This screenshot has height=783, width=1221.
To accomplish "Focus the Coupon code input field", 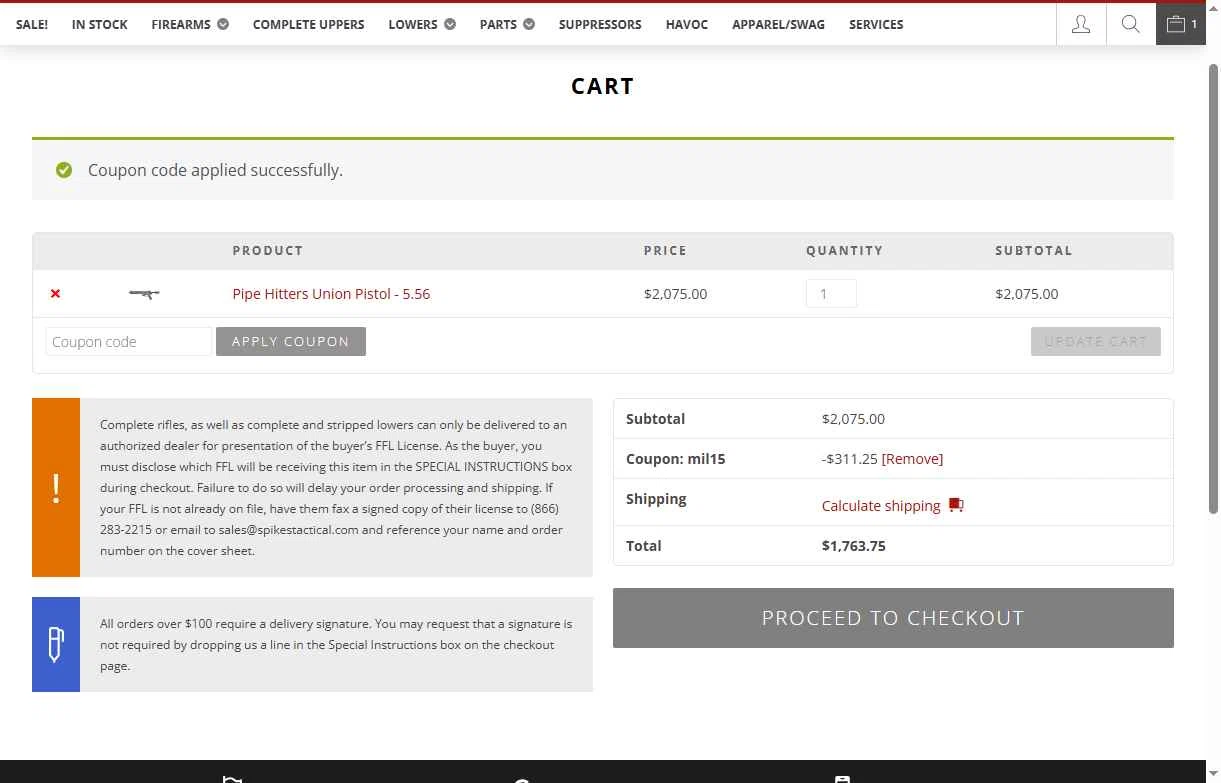I will coord(129,341).
